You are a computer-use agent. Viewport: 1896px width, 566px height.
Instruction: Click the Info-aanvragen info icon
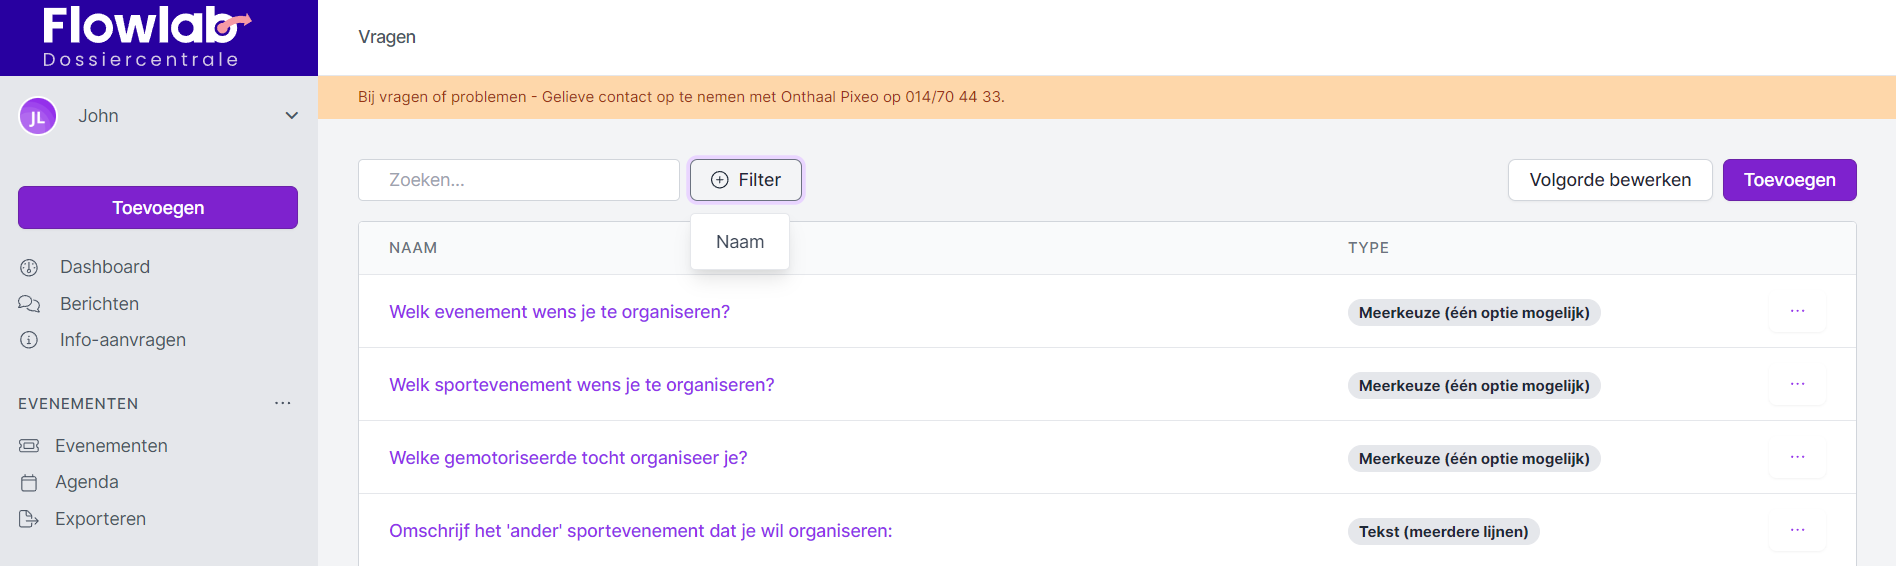point(29,340)
